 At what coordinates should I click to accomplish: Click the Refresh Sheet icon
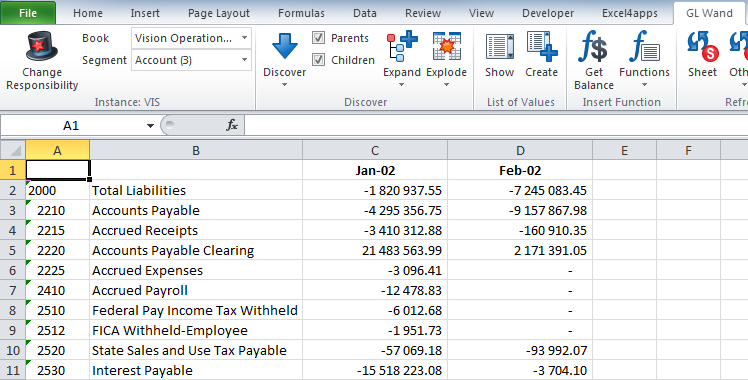(703, 46)
